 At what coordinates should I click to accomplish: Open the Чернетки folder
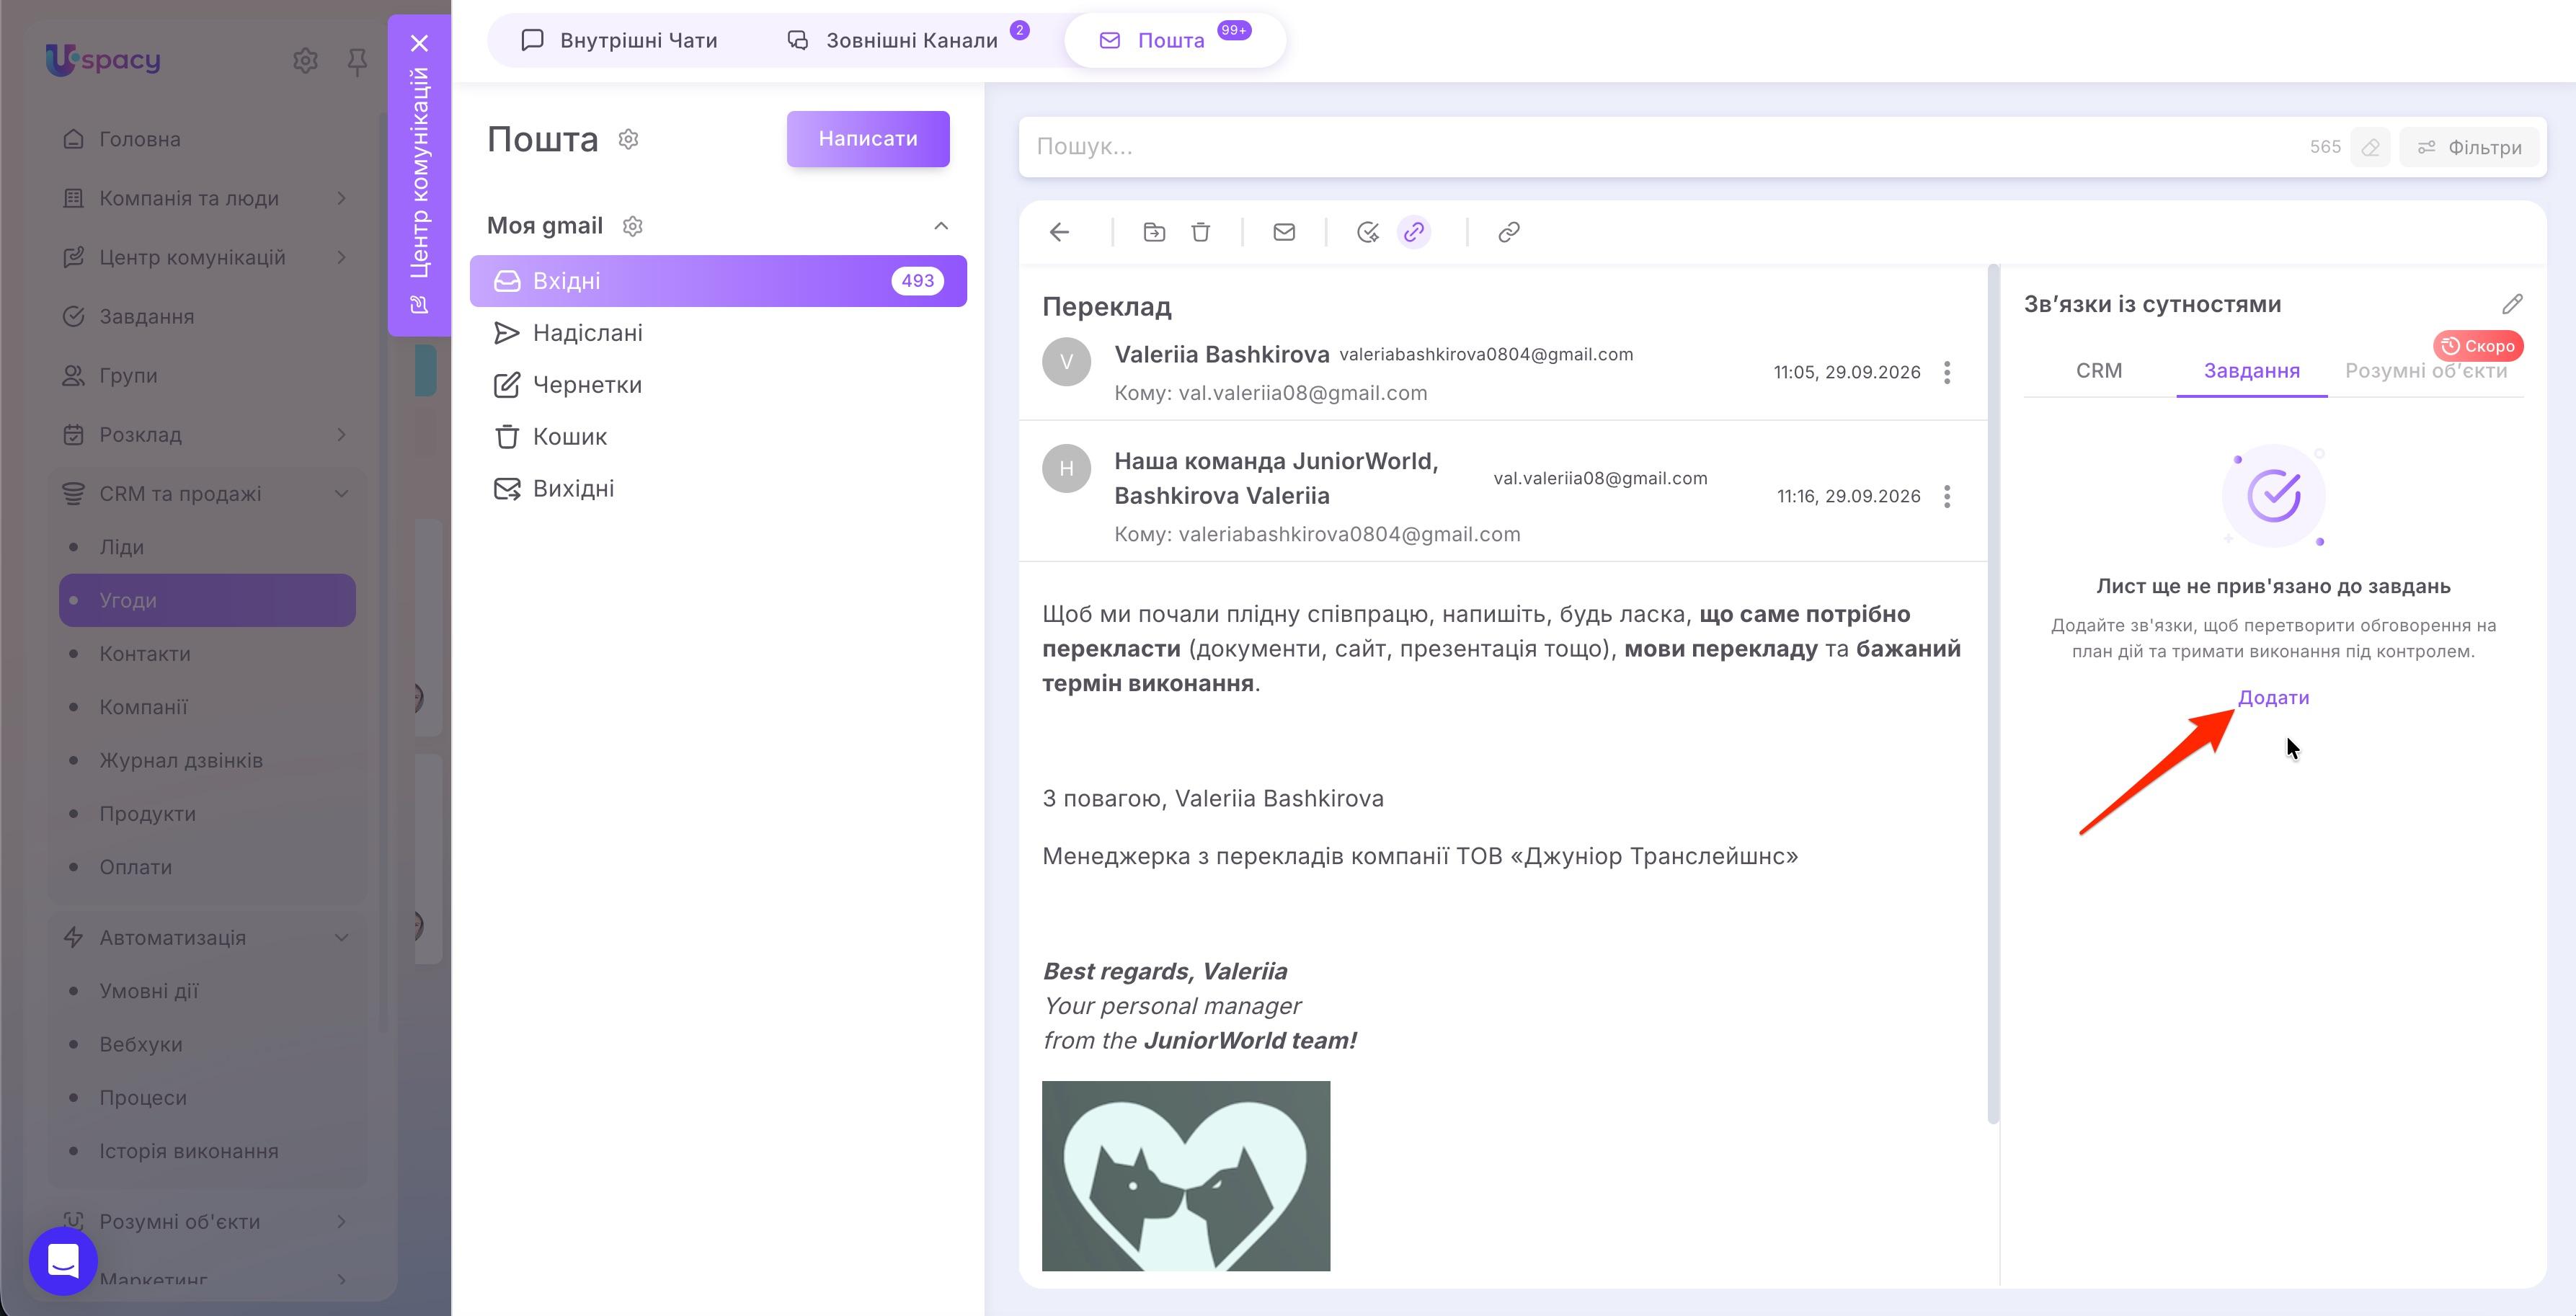point(718,385)
